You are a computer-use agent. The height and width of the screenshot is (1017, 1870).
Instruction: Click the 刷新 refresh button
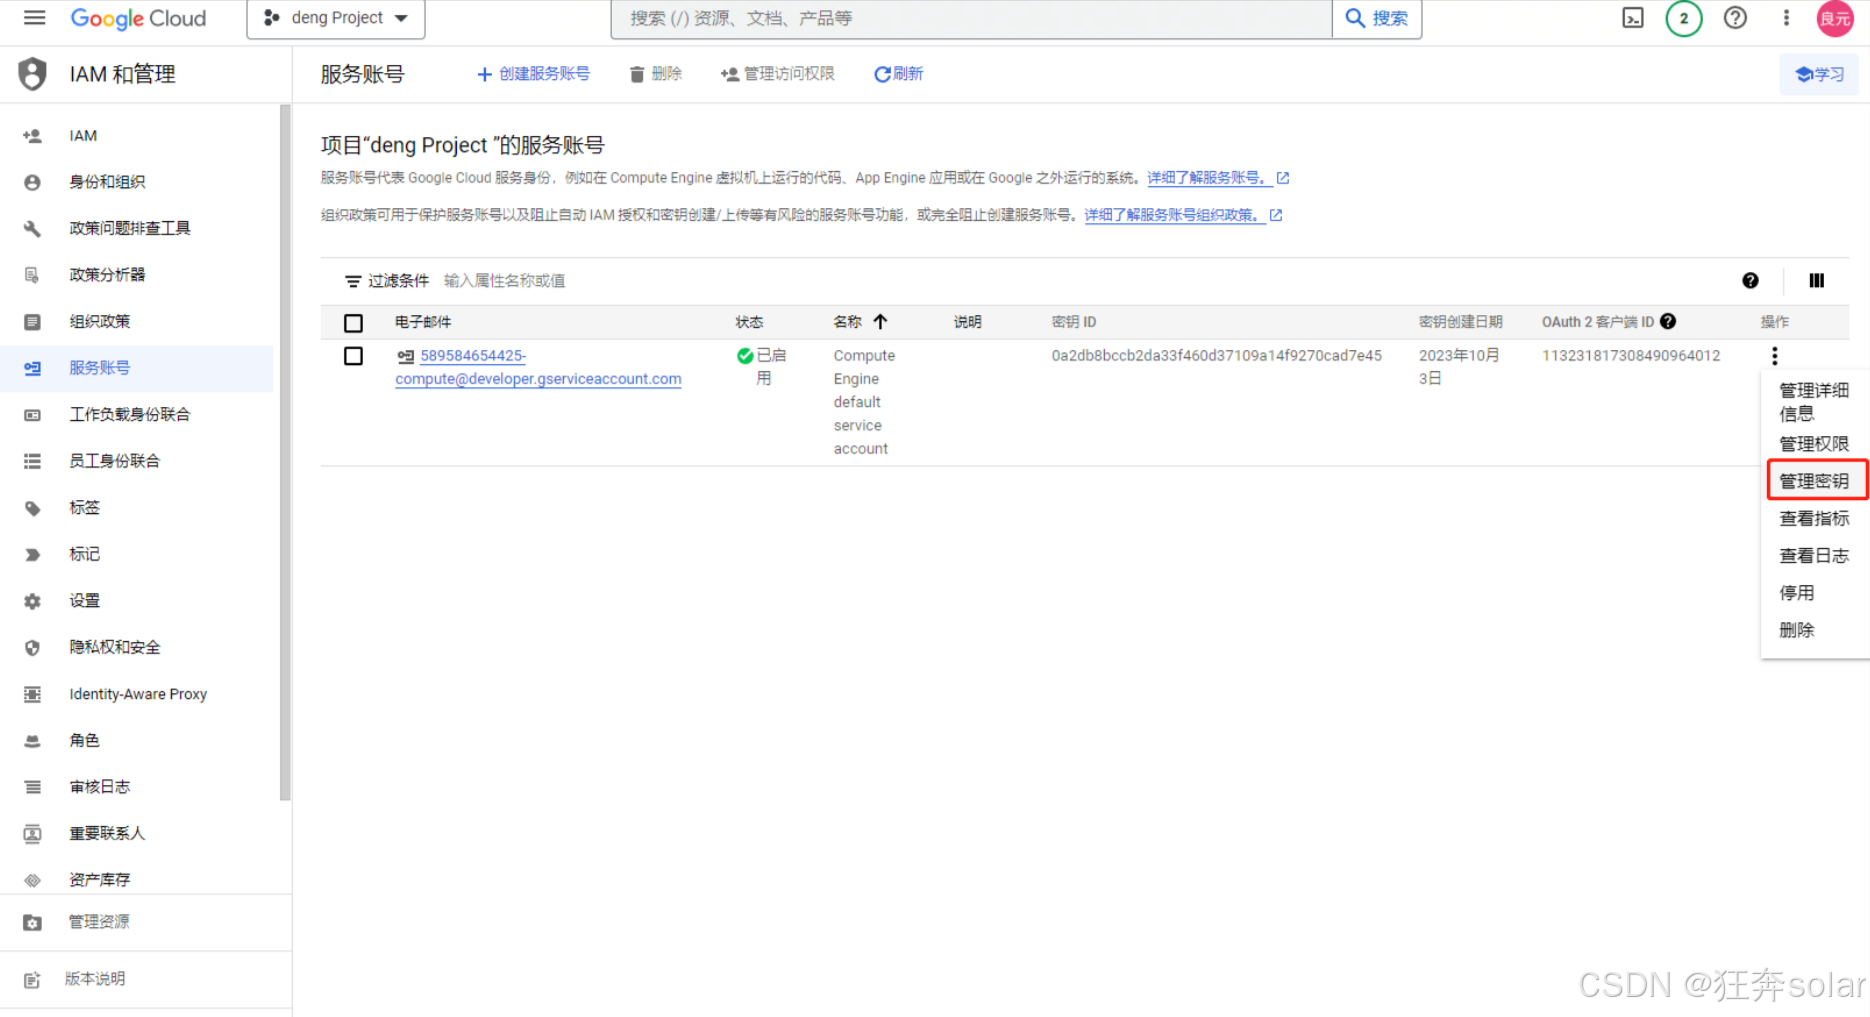point(898,74)
